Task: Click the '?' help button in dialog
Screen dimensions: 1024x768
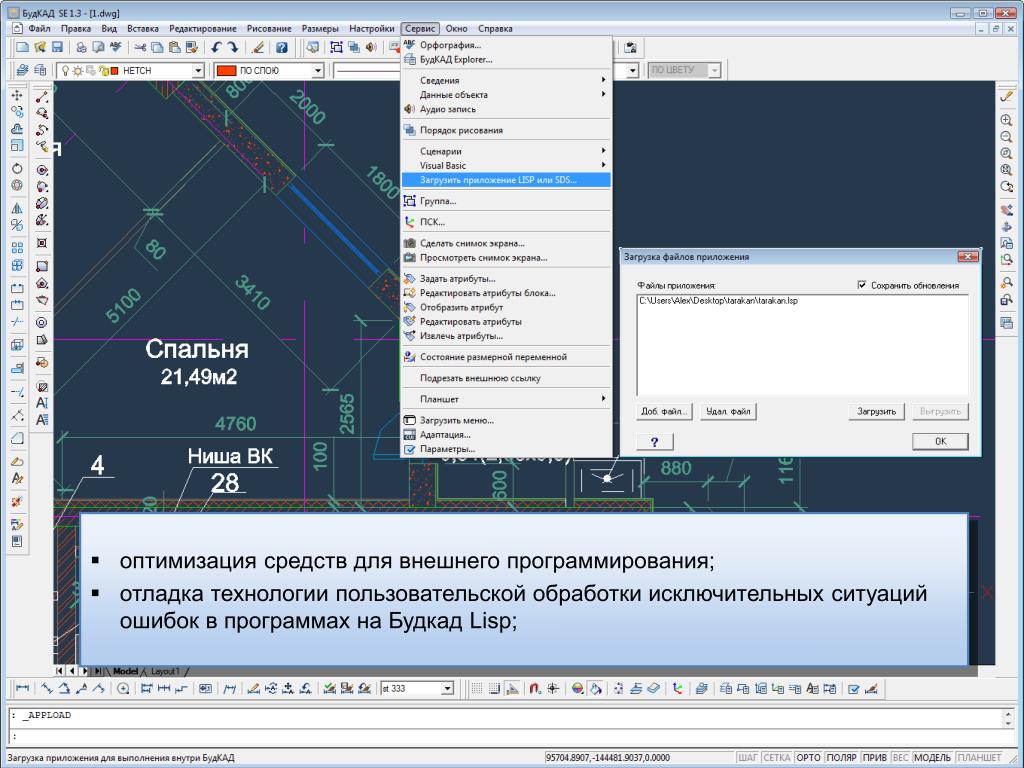Action: click(x=654, y=441)
